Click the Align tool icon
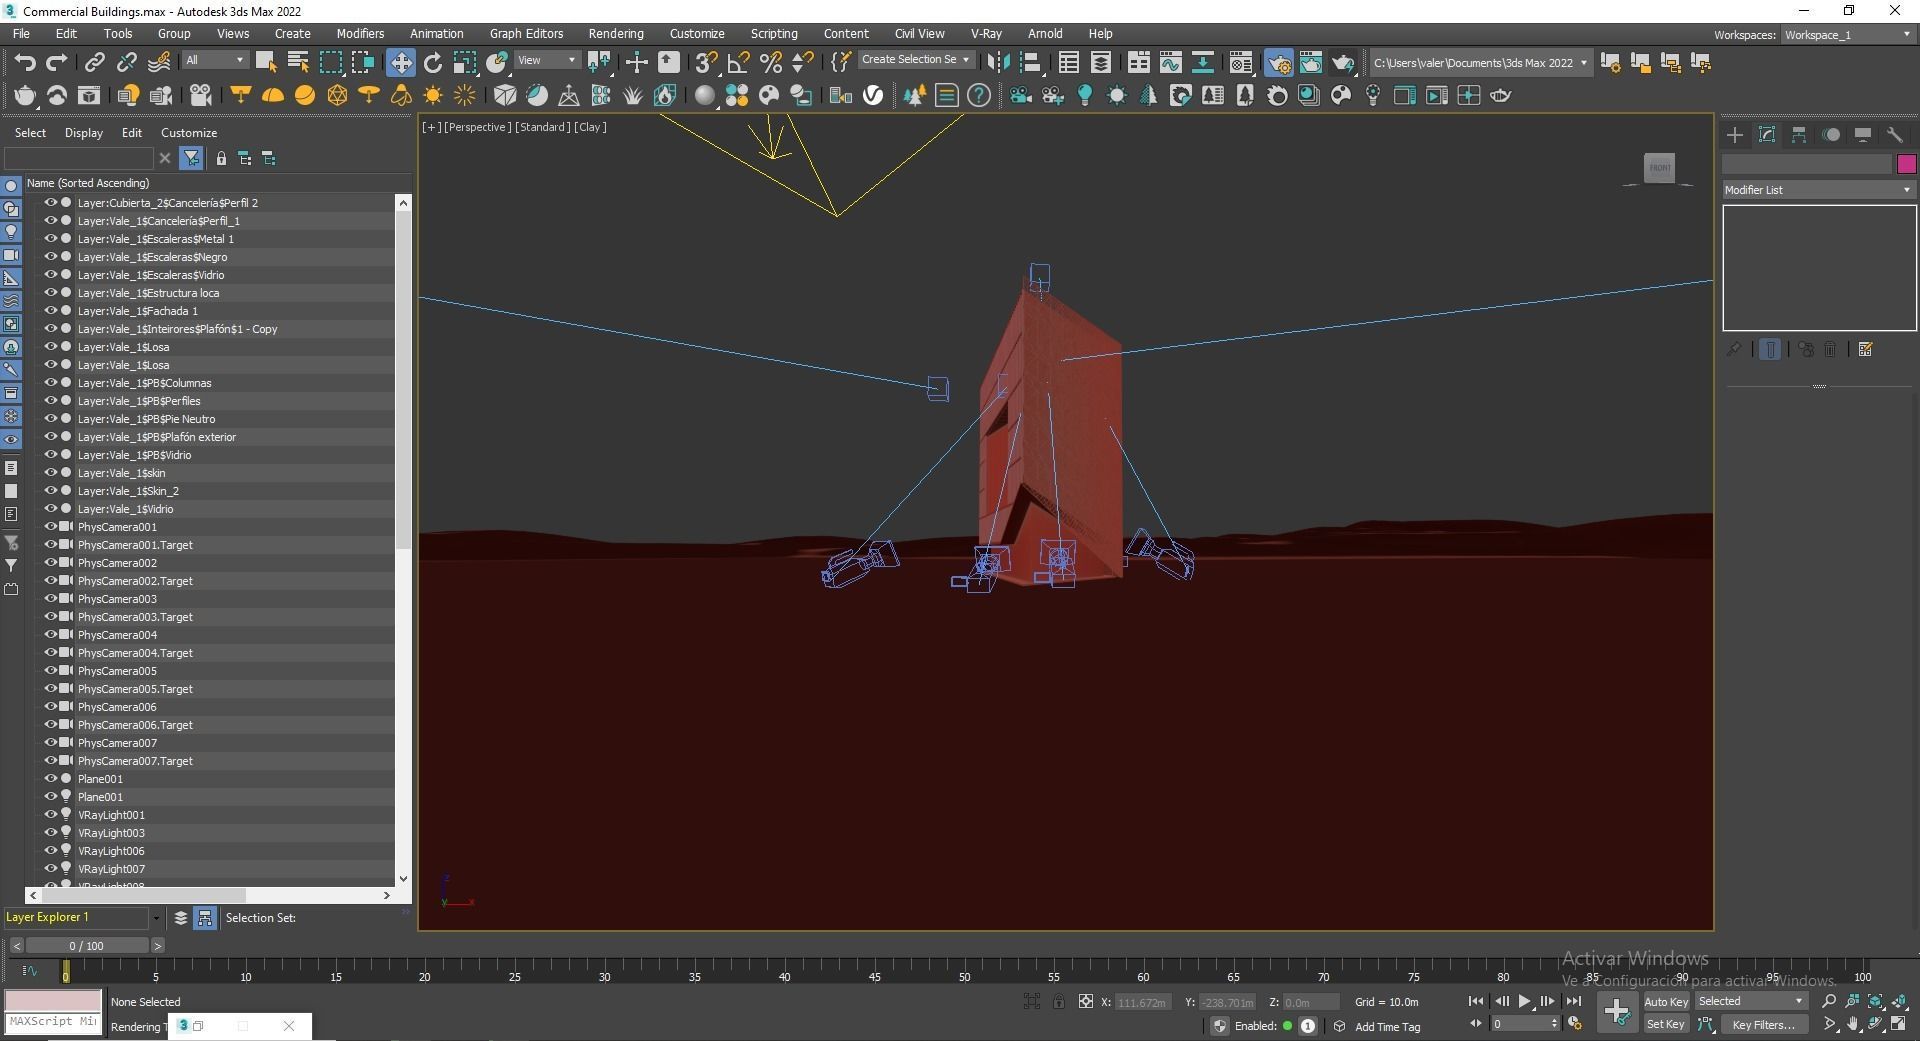Screen dimensions: 1920x1041 pyautogui.click(x=1030, y=62)
